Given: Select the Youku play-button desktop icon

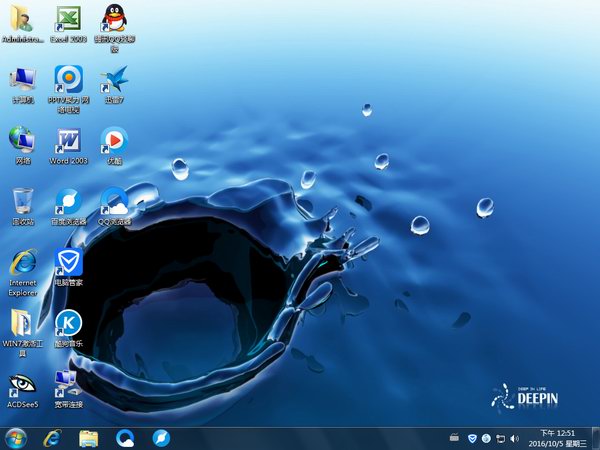Looking at the screenshot, I should [115, 139].
